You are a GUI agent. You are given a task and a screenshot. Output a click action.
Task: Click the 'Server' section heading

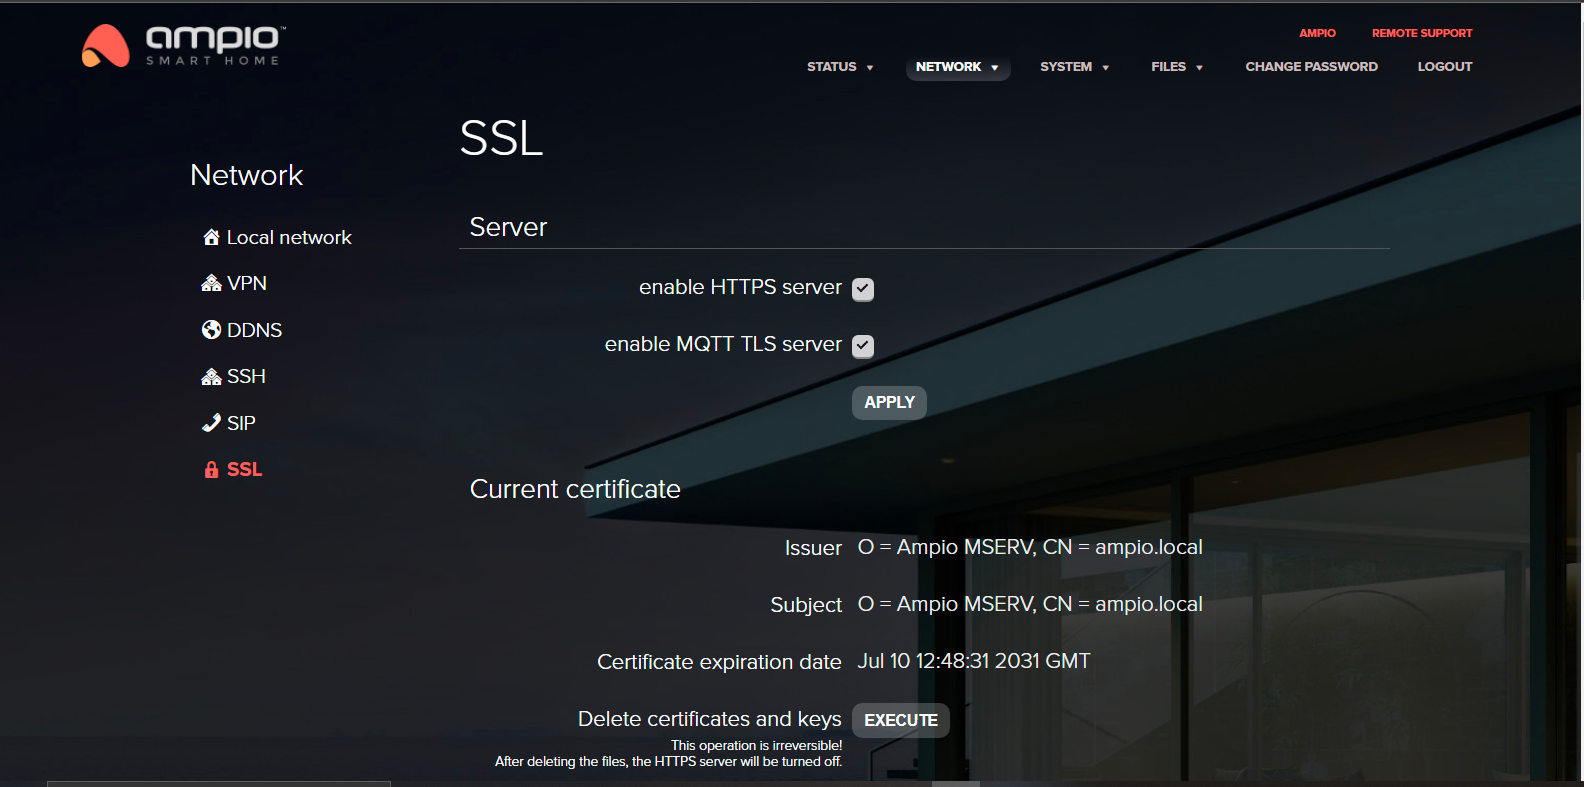(x=508, y=227)
